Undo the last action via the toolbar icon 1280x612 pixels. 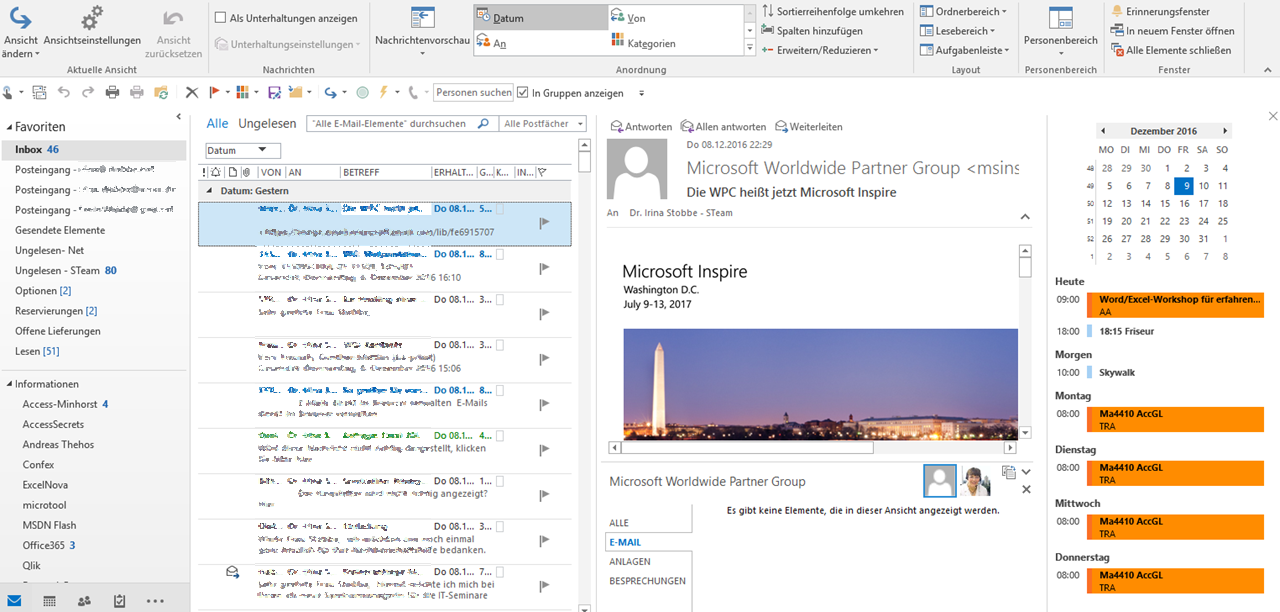point(64,92)
